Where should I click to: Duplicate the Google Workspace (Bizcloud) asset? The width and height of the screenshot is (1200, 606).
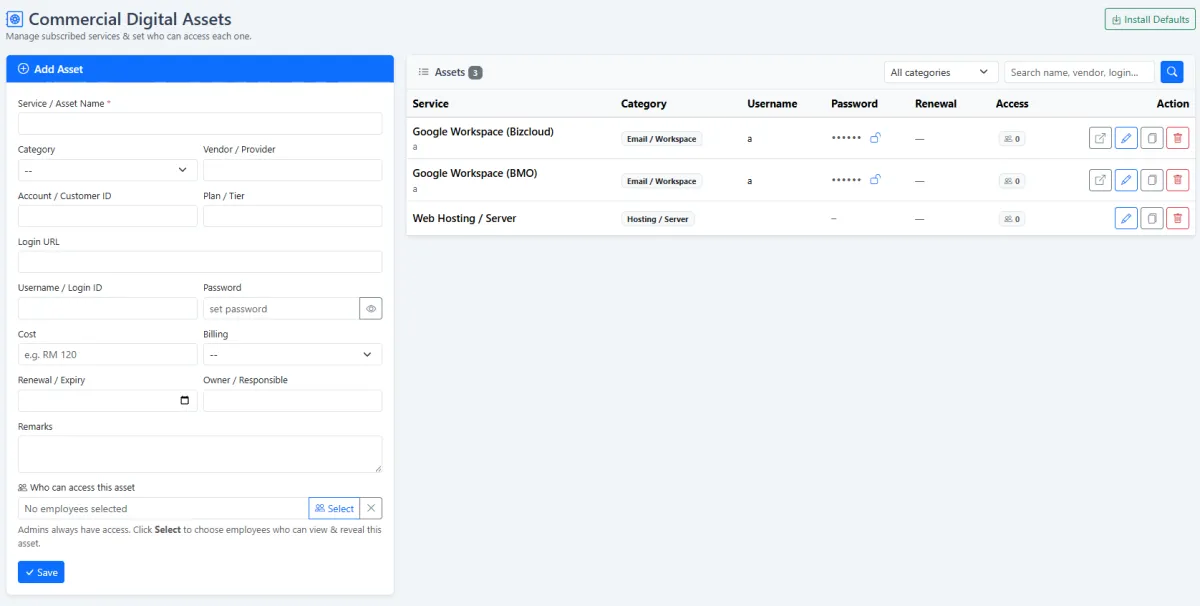1152,138
